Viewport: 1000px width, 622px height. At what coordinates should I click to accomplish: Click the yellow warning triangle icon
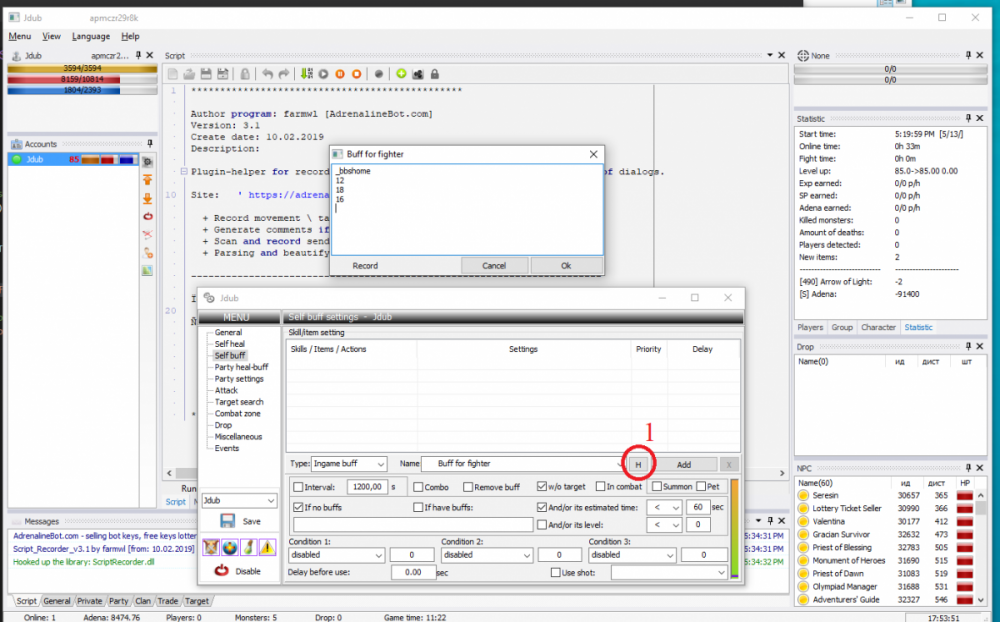[267, 547]
